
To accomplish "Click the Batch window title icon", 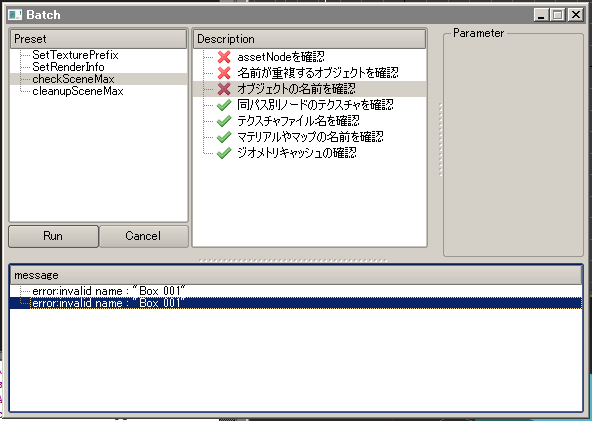I will click(x=15, y=15).
